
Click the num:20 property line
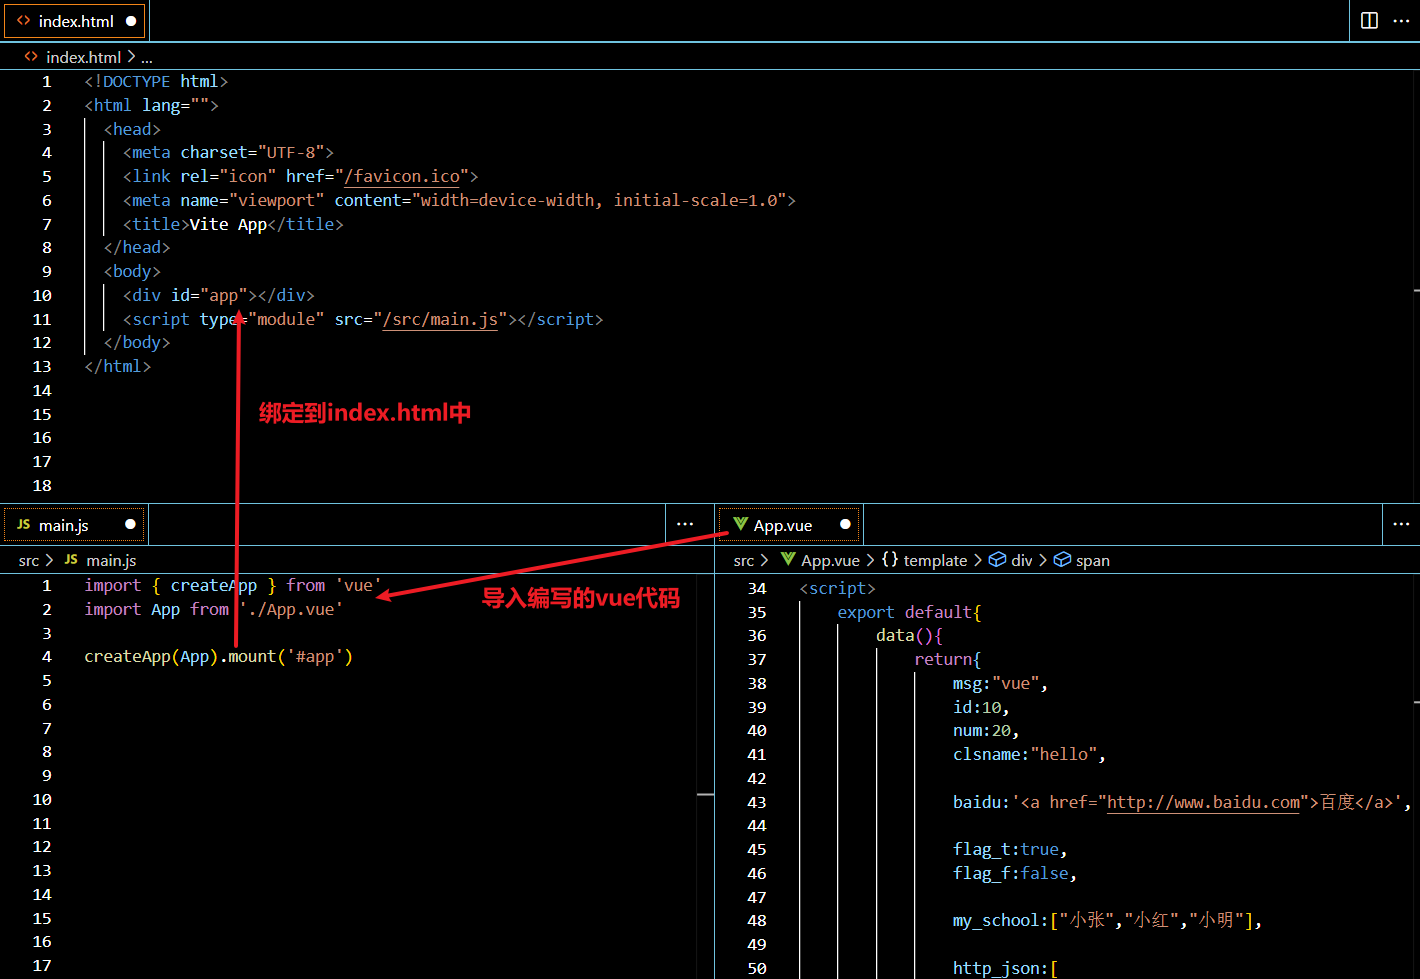[x=986, y=730]
